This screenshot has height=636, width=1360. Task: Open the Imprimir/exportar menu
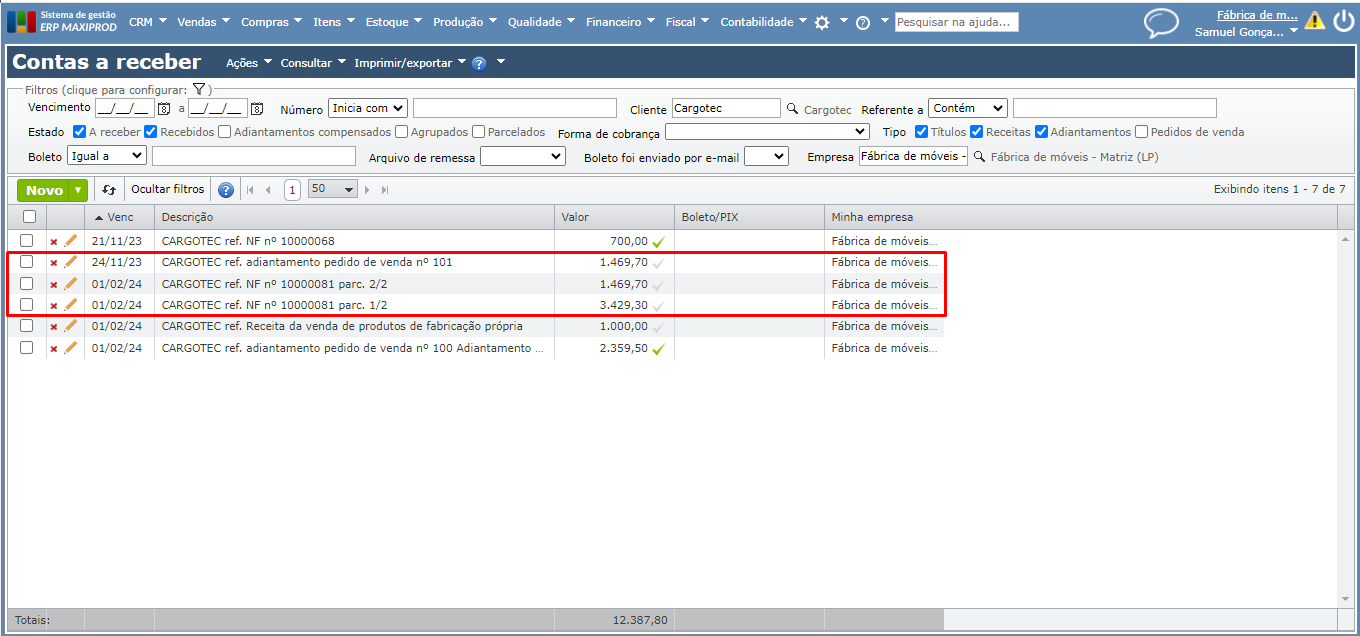410,63
